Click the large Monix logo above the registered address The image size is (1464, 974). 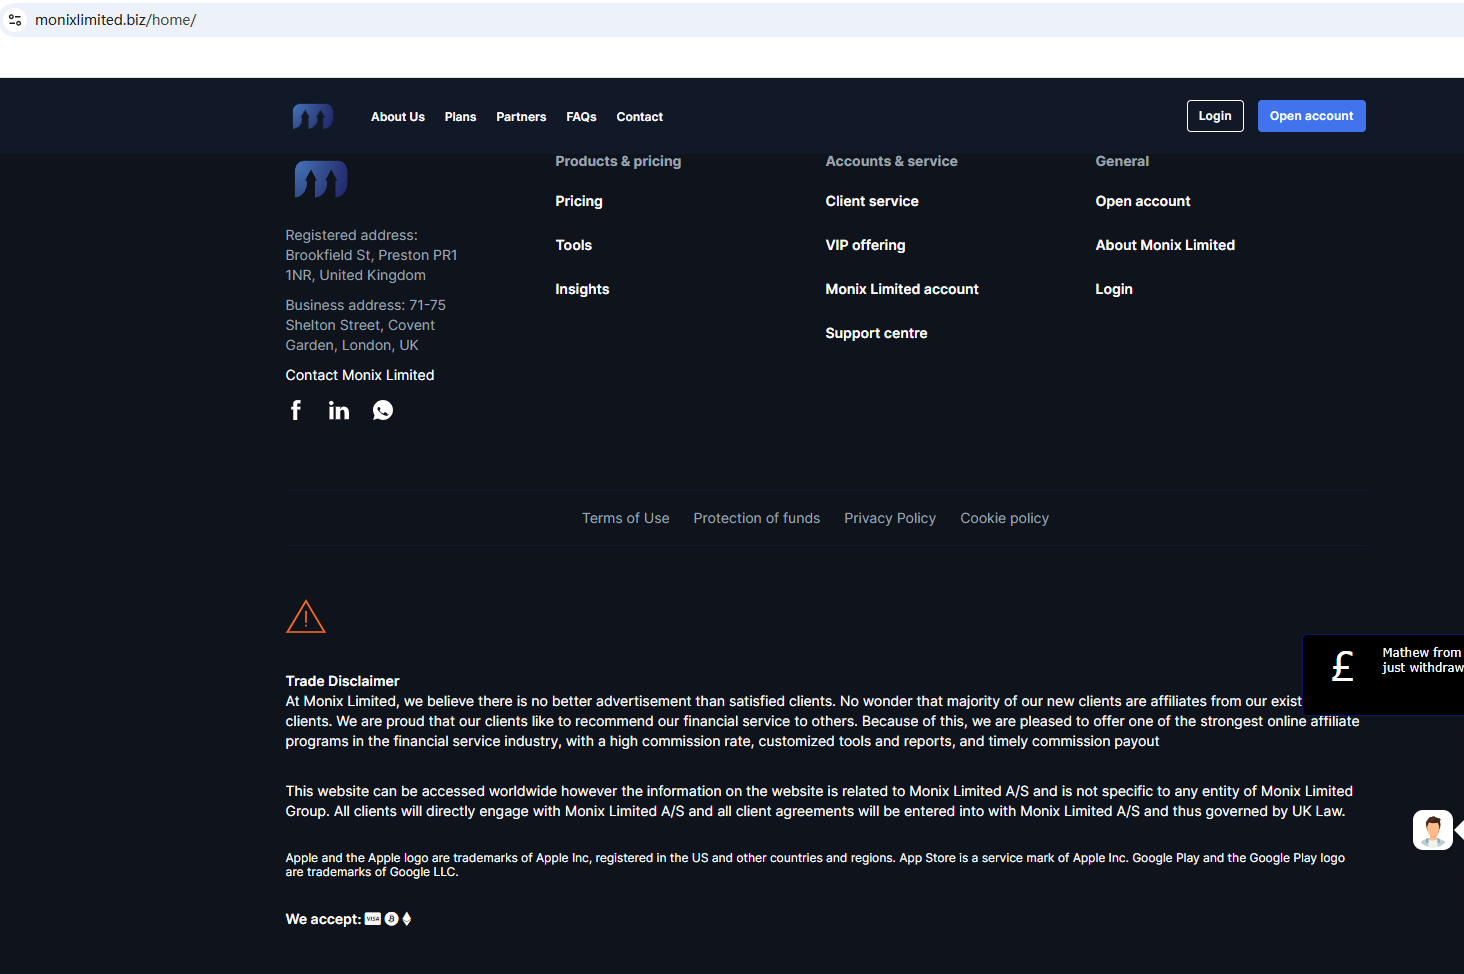click(x=321, y=180)
